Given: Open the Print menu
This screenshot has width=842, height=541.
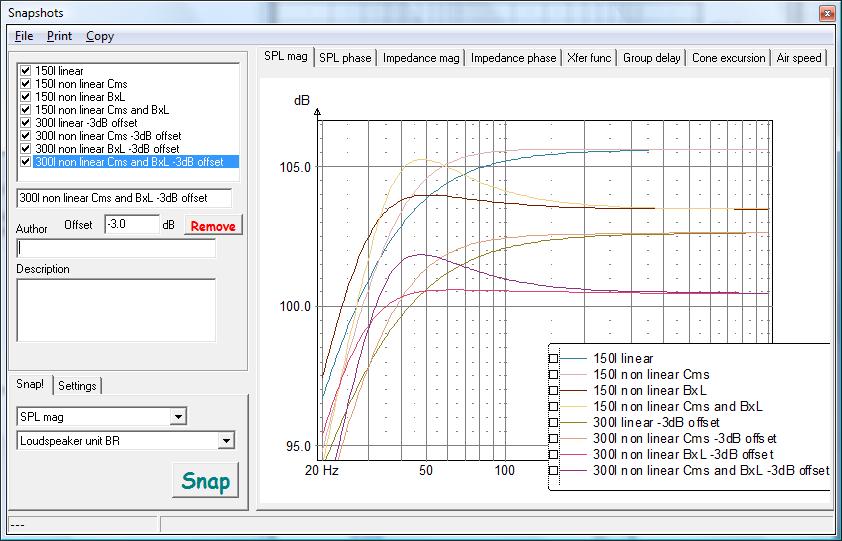Looking at the screenshot, I should coord(59,36).
